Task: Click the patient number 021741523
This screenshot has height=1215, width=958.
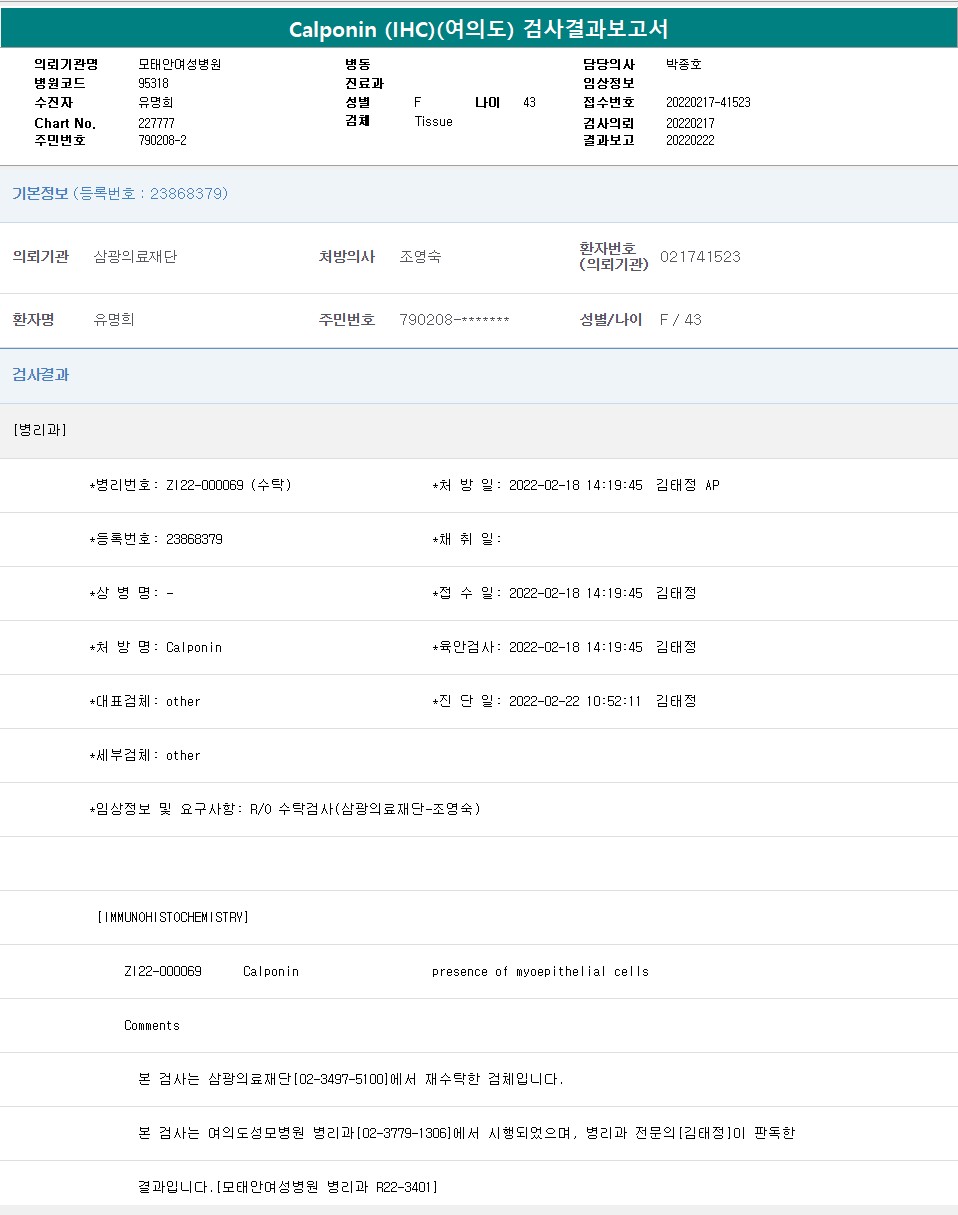Action: click(700, 257)
